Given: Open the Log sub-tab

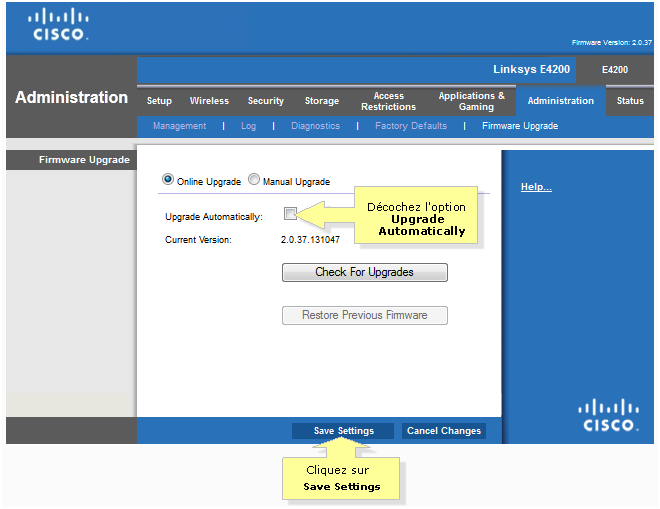Looking at the screenshot, I should [x=248, y=126].
